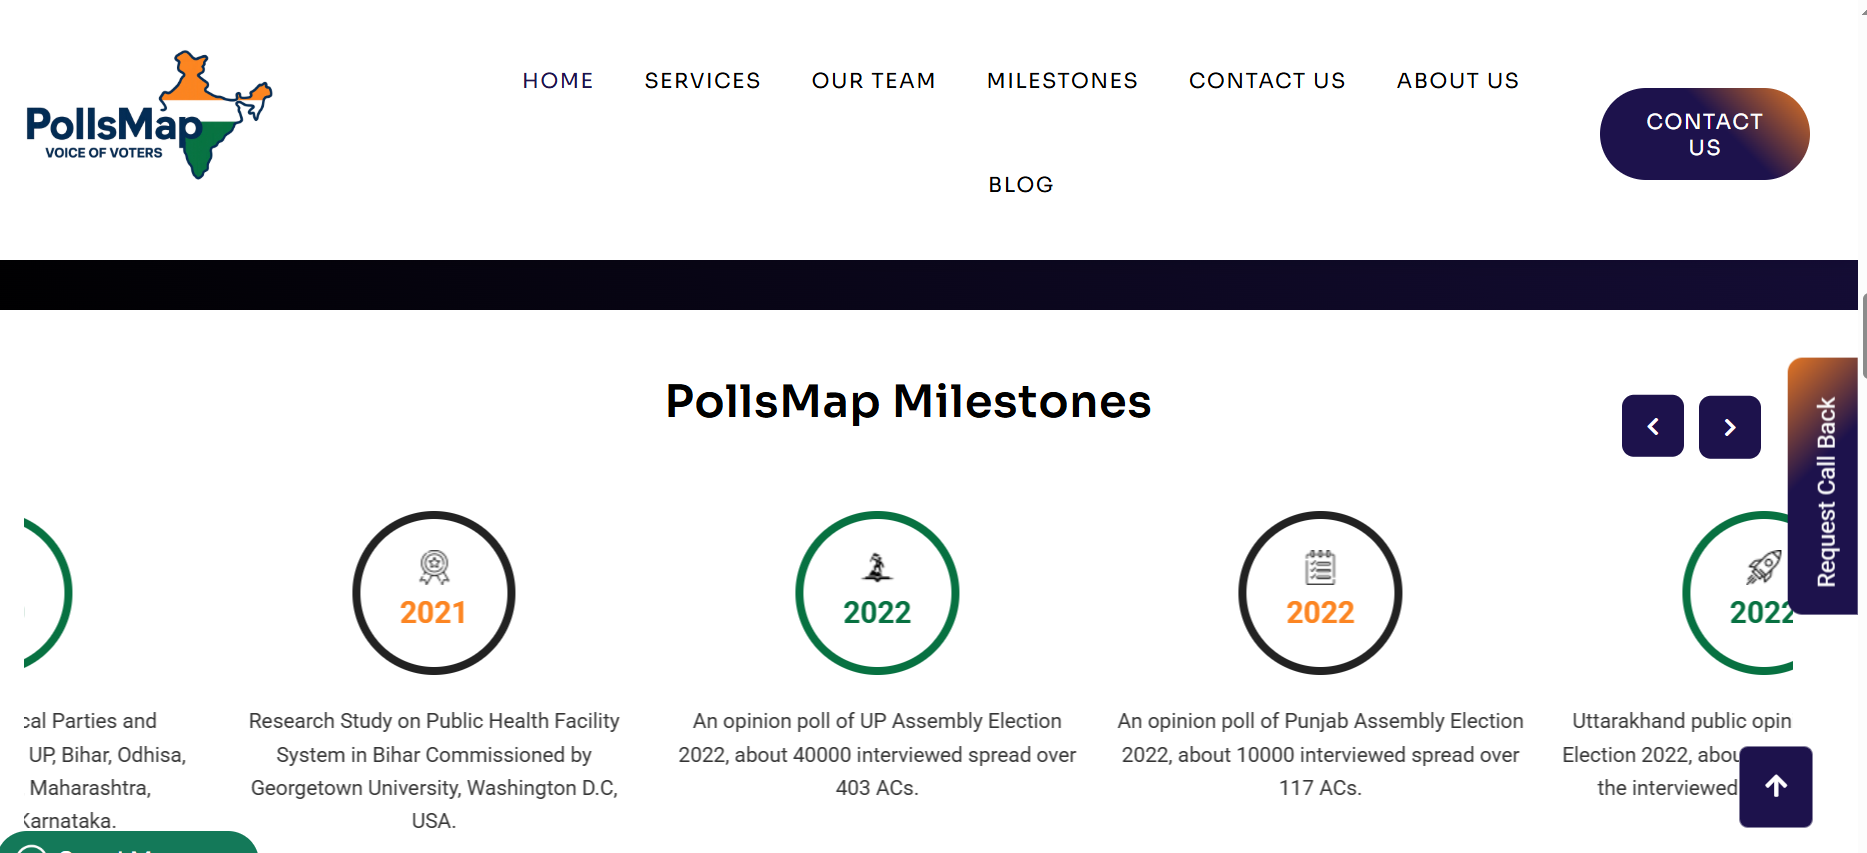Open Contact Us in the navigation menu
The image size is (1867, 853).
(1267, 80)
